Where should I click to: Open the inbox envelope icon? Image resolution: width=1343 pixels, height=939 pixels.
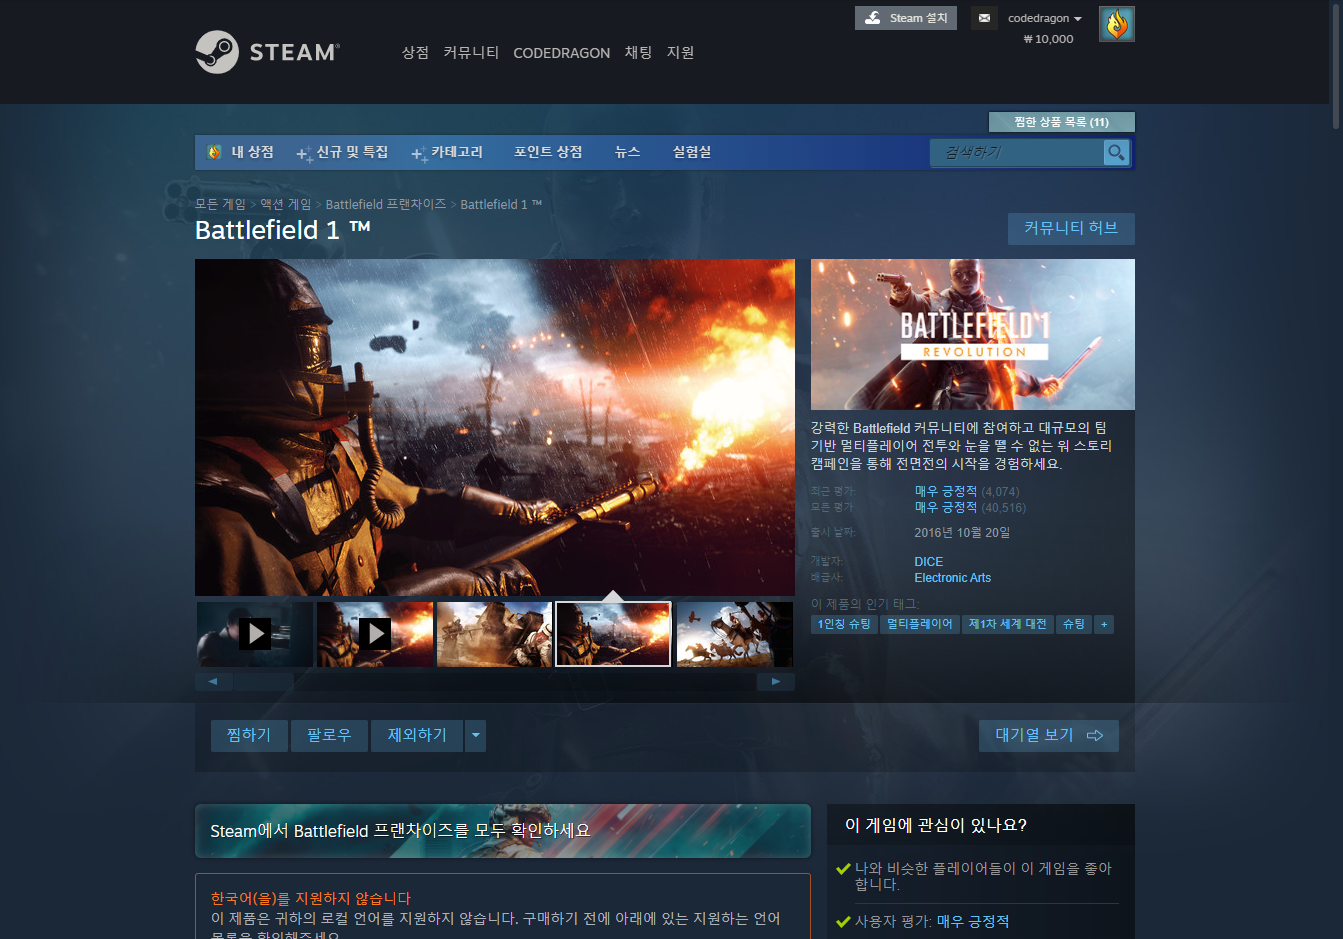[984, 18]
